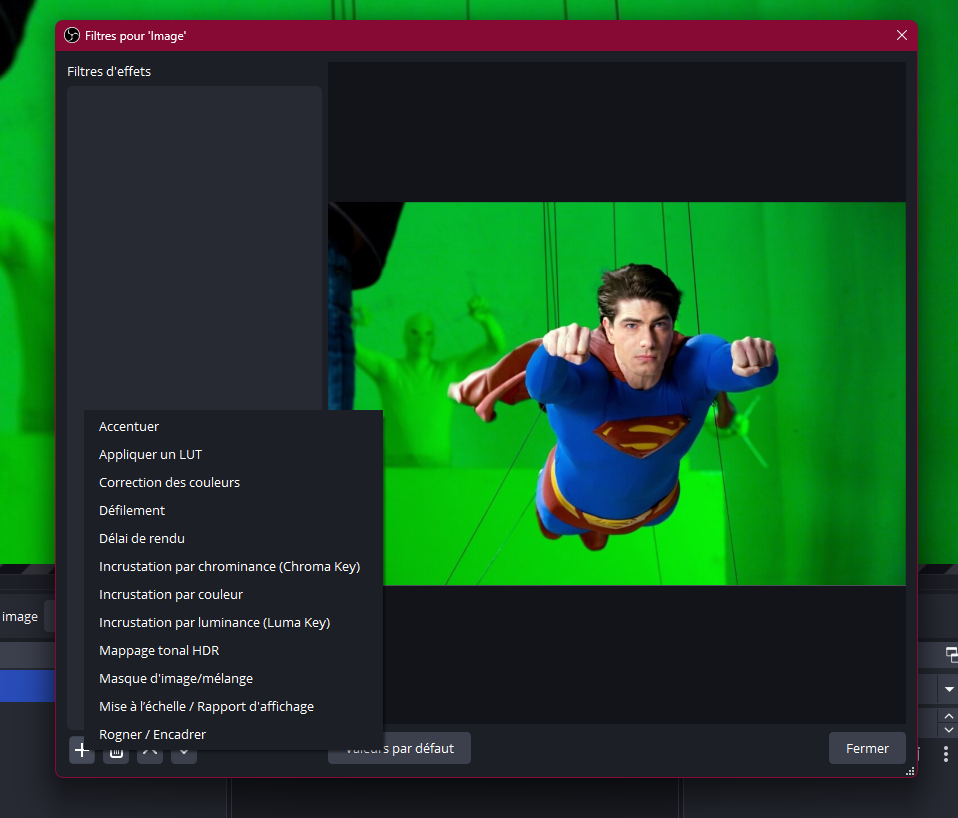Open the dropdown arrow in the OBS main window
Image resolution: width=958 pixels, height=818 pixels.
[949, 689]
